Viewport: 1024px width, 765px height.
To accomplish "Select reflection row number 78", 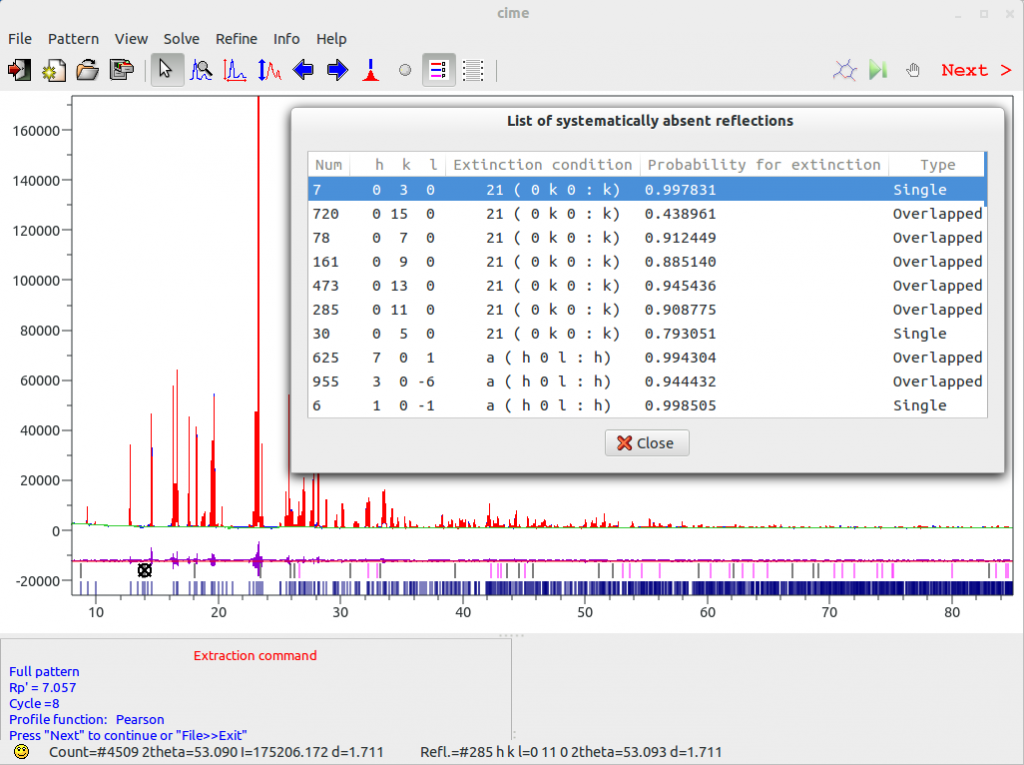I will click(x=647, y=238).
